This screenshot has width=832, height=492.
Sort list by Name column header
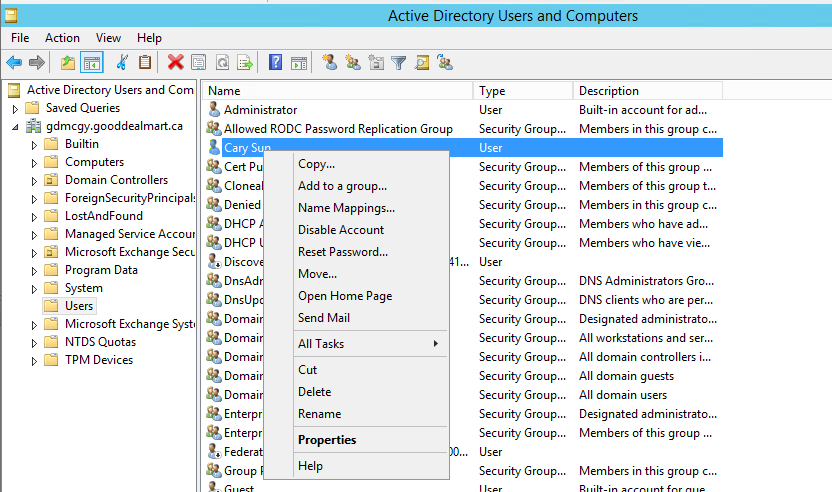(337, 91)
